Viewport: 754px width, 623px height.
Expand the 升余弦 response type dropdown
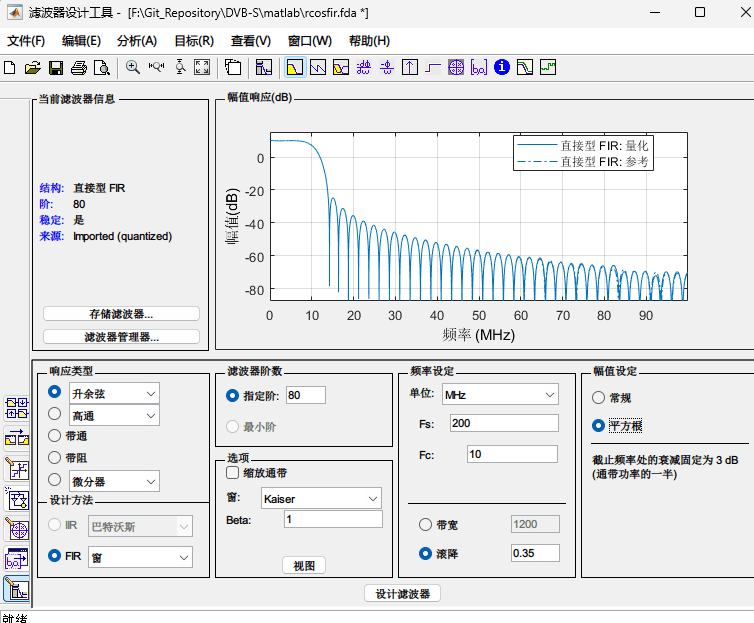[x=114, y=393]
